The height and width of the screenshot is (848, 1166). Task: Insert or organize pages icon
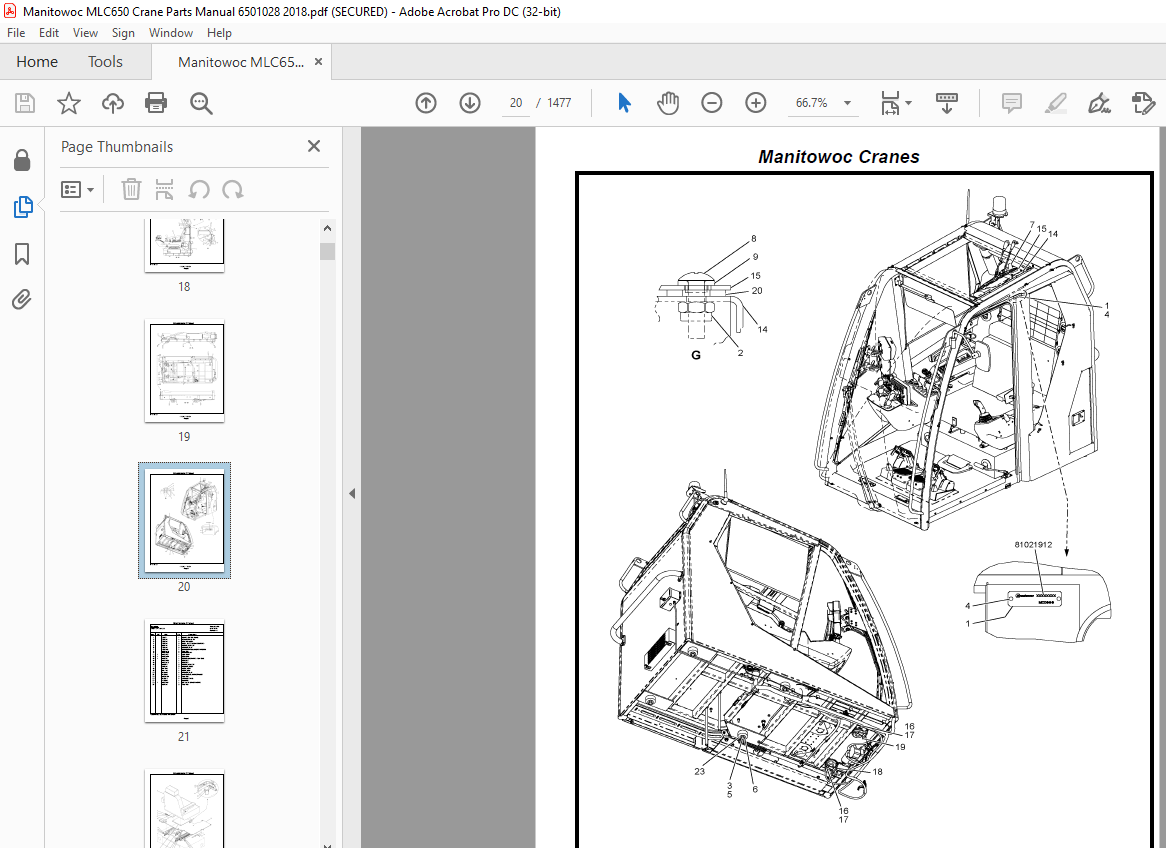(164, 190)
